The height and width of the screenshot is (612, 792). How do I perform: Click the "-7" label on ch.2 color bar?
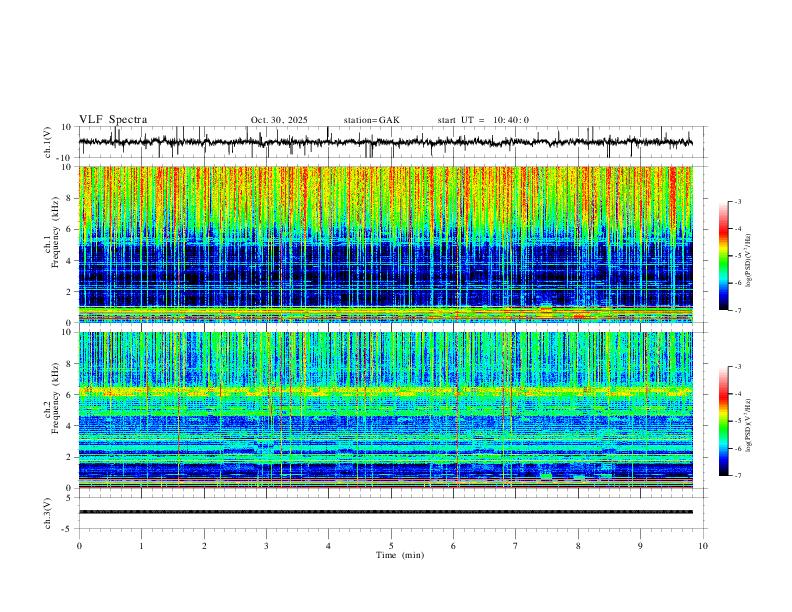point(738,475)
